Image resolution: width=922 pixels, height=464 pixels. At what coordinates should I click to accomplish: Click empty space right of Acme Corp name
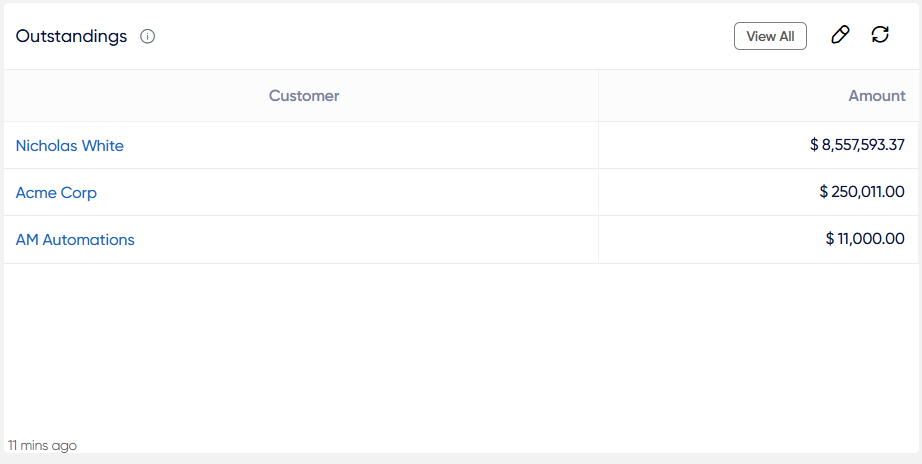[348, 192]
